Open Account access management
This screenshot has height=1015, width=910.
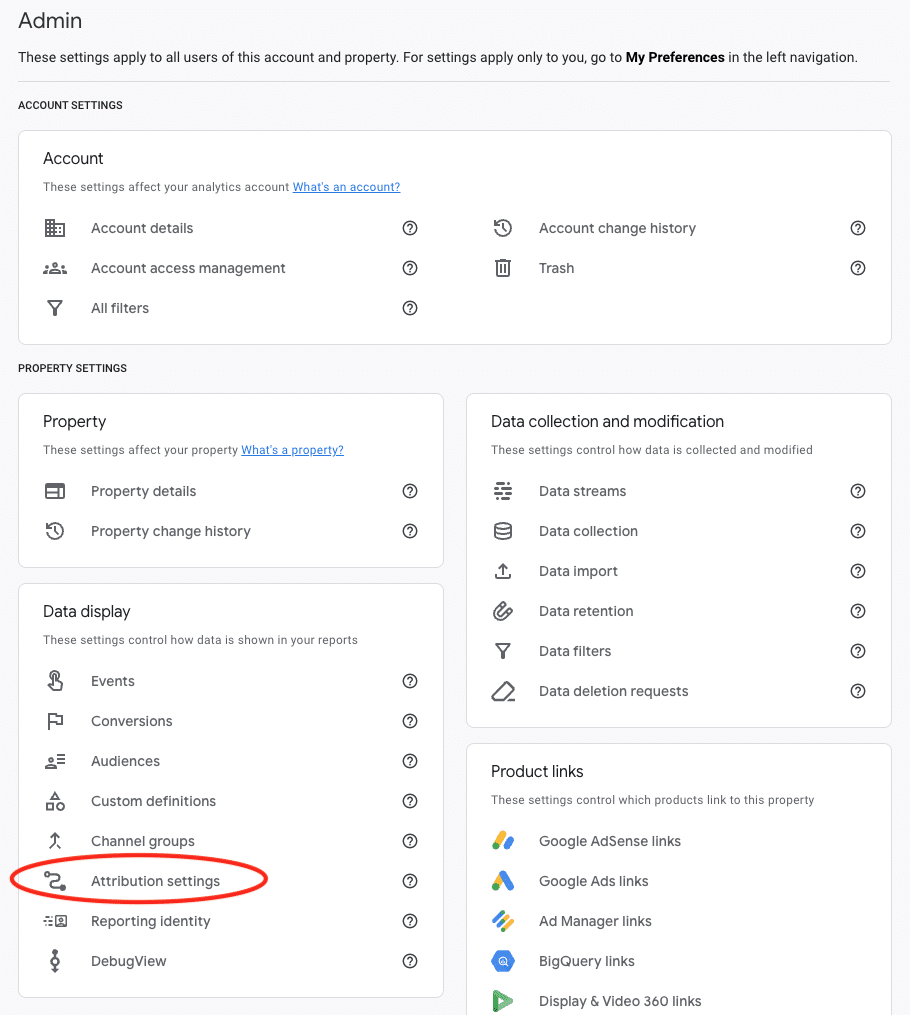186,268
